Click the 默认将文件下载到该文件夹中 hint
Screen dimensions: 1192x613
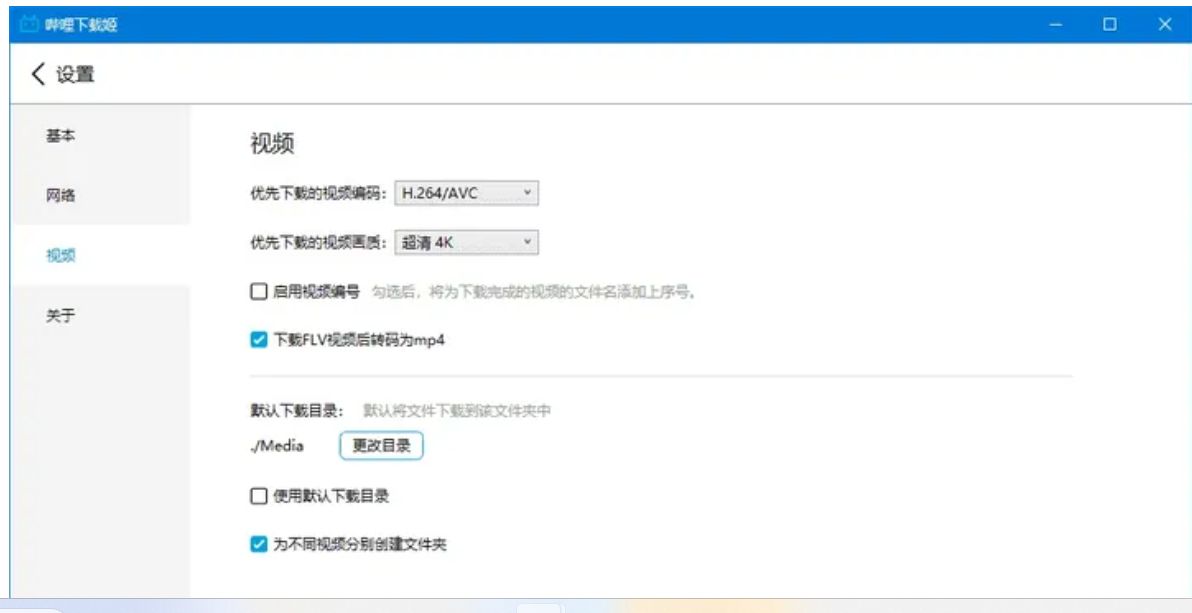[x=456, y=411]
